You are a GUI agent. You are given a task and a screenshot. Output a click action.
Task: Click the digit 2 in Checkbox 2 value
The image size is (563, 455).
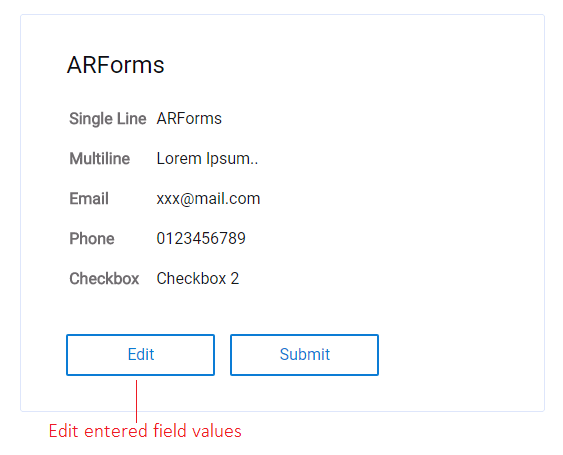click(234, 278)
